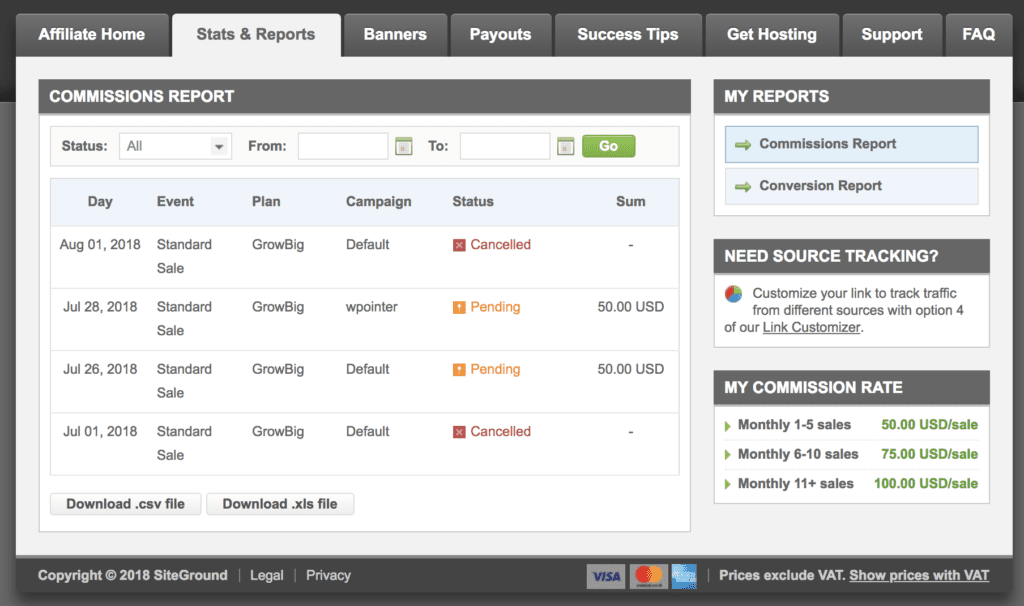This screenshot has width=1024, height=606.
Task: Follow the Link Customizer link
Action: tap(811, 327)
